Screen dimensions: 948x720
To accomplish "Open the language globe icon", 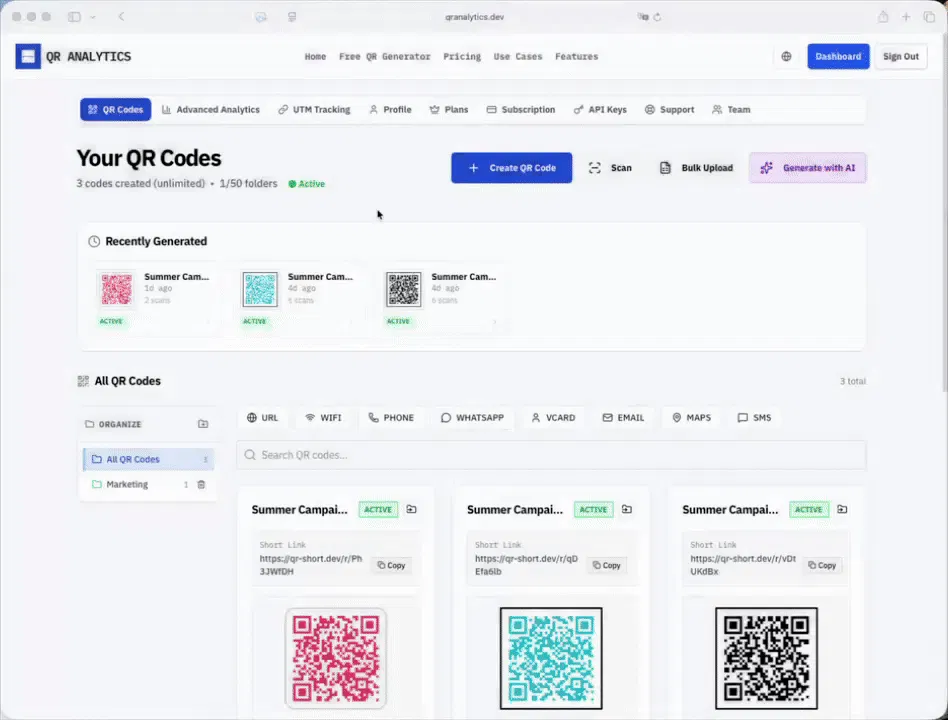I will (x=786, y=56).
